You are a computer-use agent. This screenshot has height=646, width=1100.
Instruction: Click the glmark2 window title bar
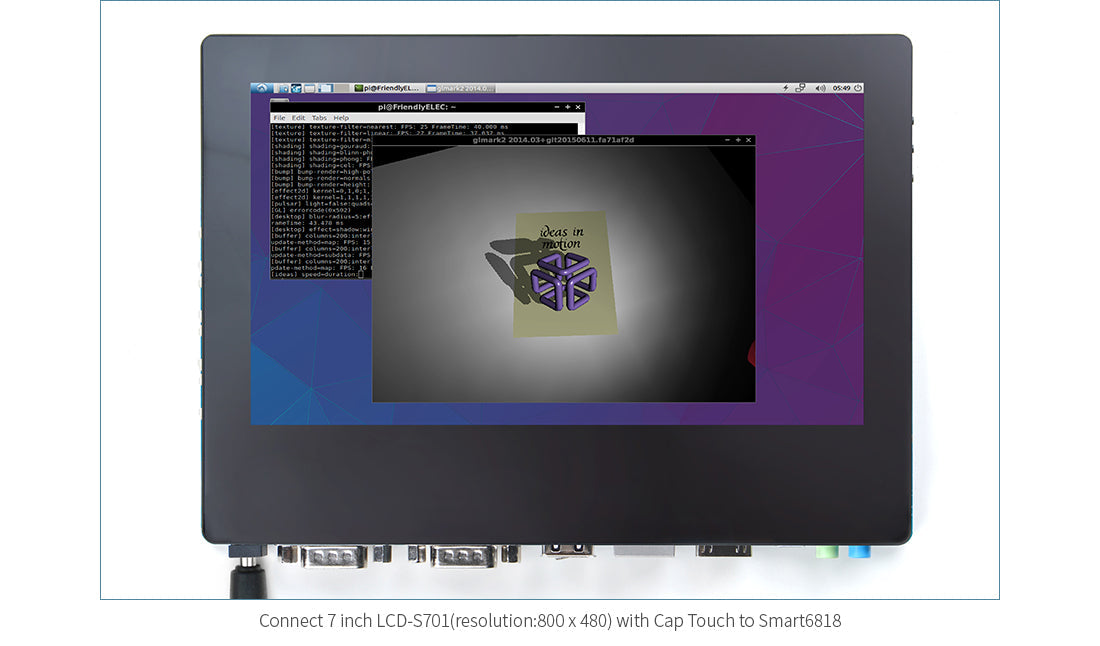click(x=552, y=140)
